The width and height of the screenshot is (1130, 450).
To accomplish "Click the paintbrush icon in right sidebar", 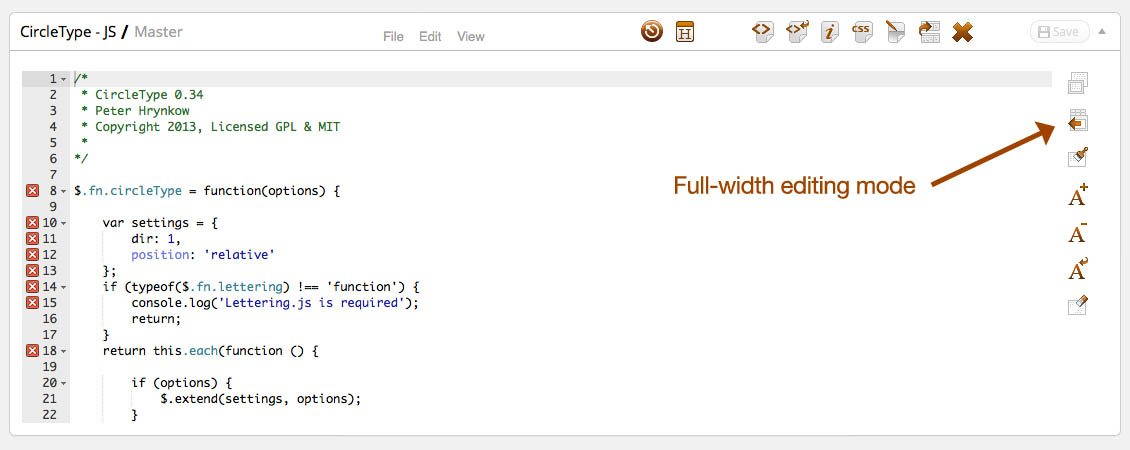I will [x=1077, y=157].
